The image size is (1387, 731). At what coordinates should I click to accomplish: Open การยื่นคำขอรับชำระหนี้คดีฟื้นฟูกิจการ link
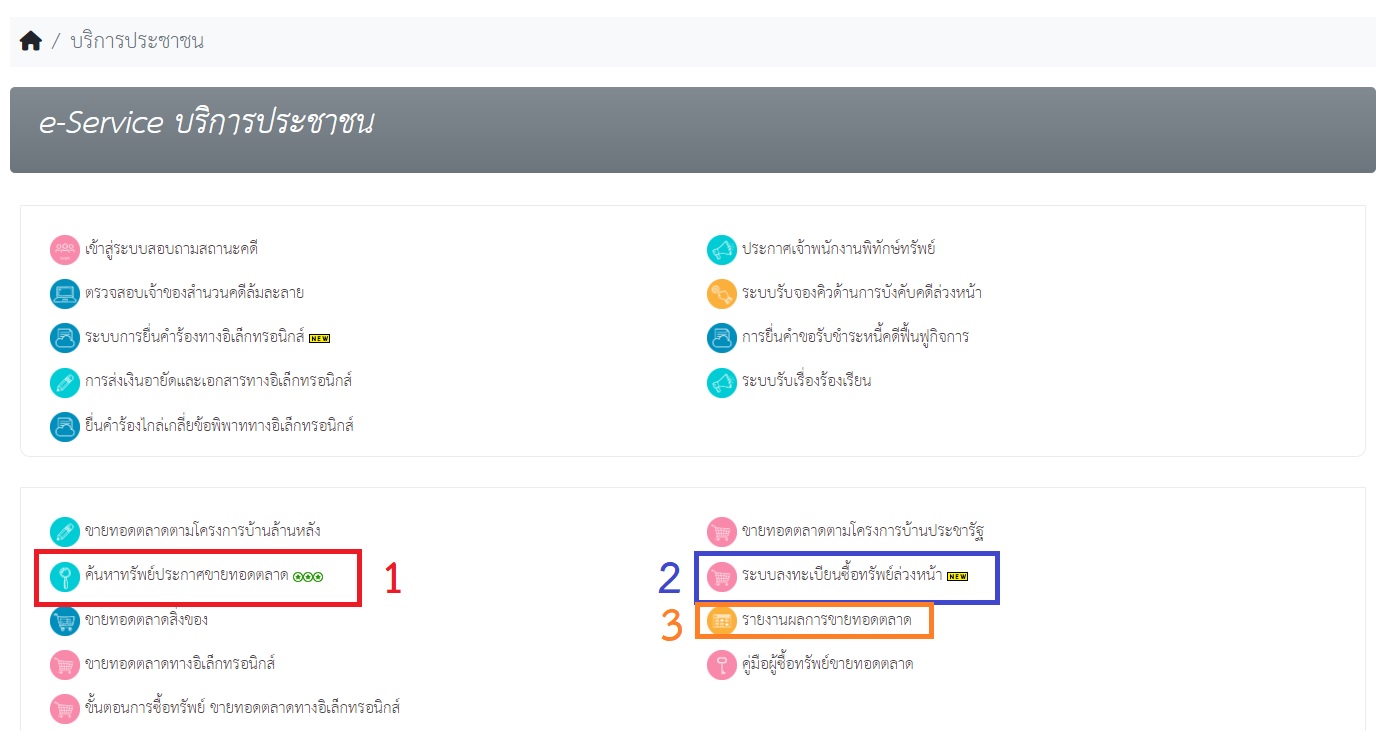(x=854, y=337)
